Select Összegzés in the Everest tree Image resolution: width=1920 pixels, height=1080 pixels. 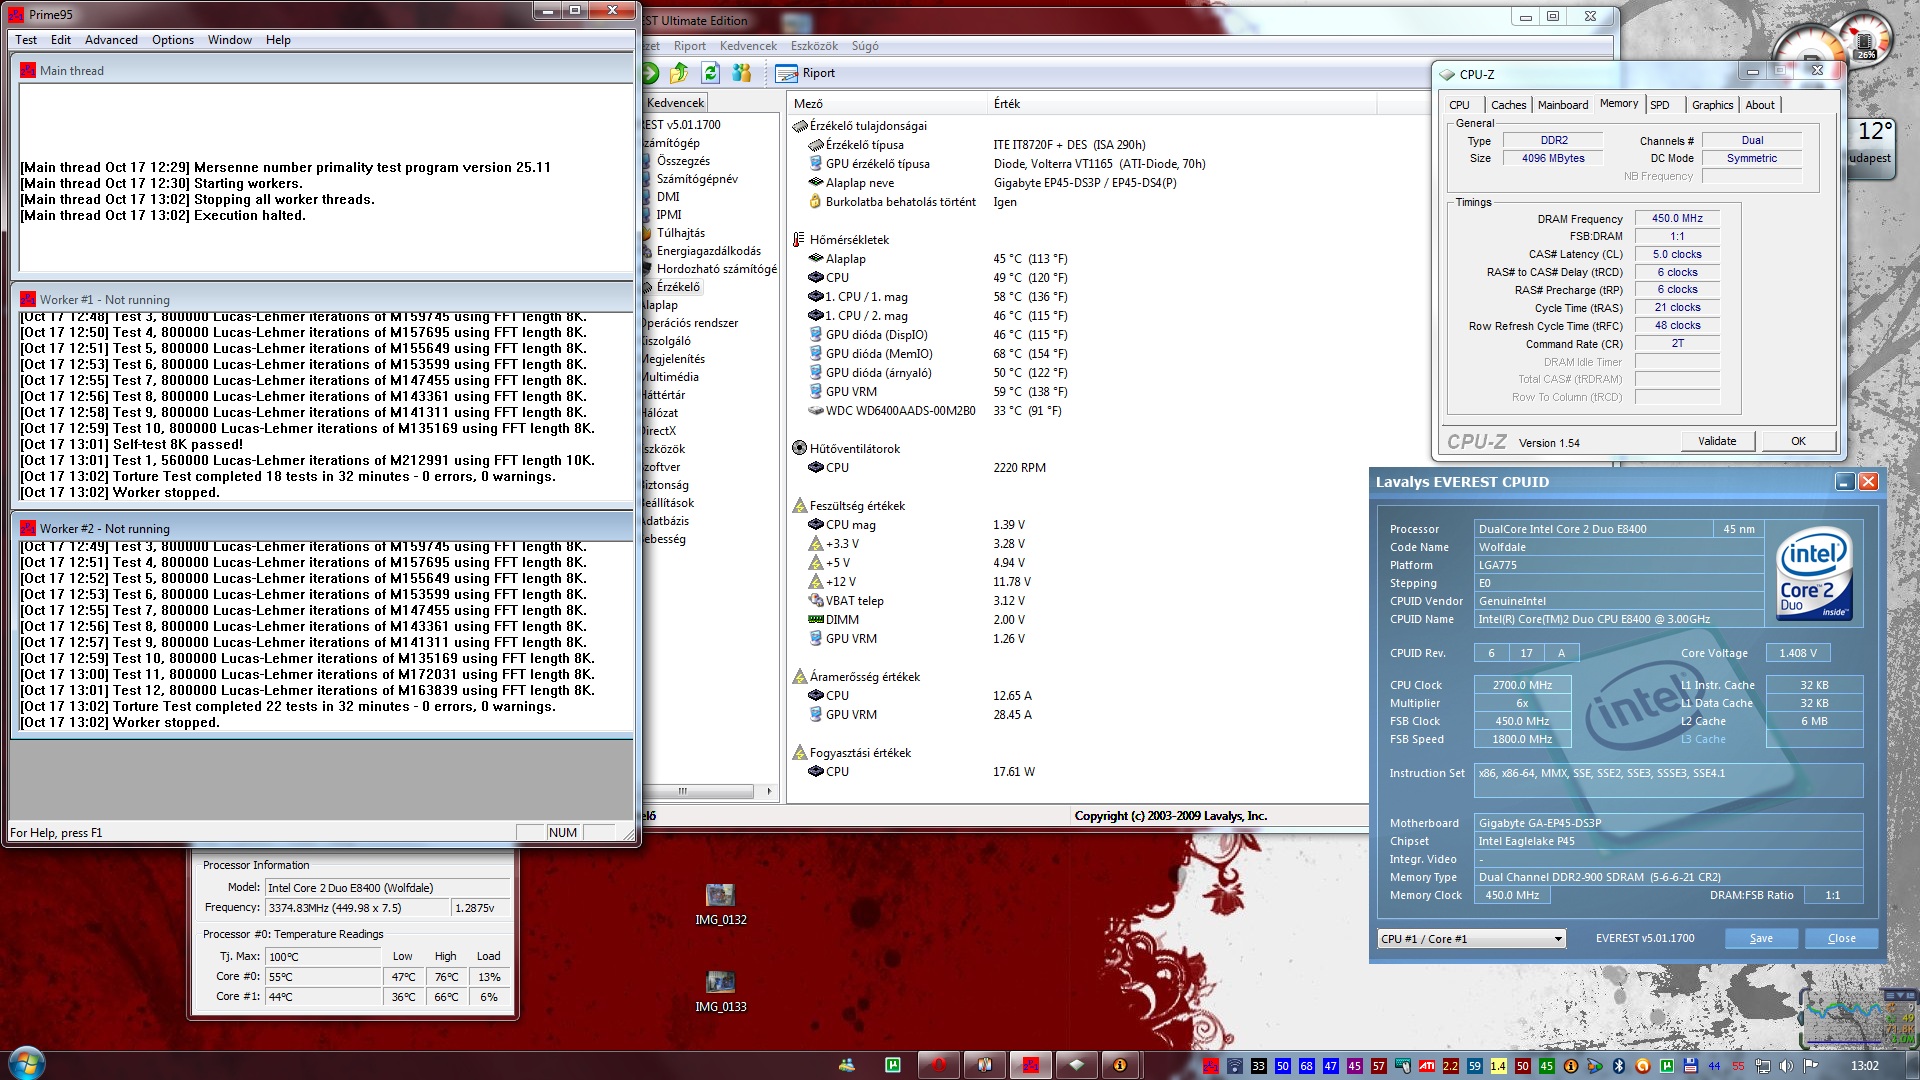click(683, 161)
